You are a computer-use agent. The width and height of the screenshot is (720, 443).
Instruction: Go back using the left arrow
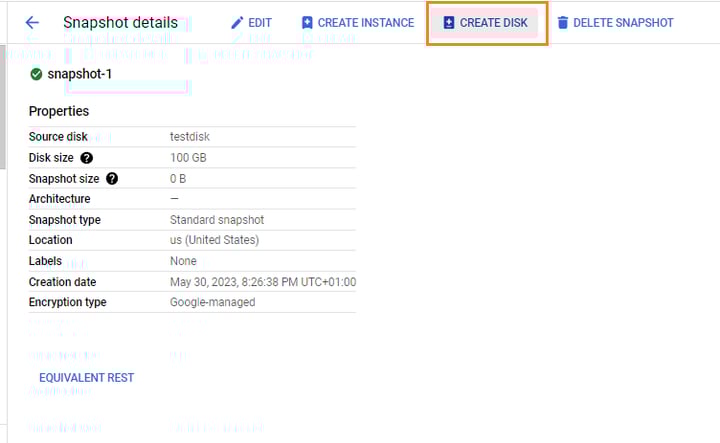click(32, 22)
